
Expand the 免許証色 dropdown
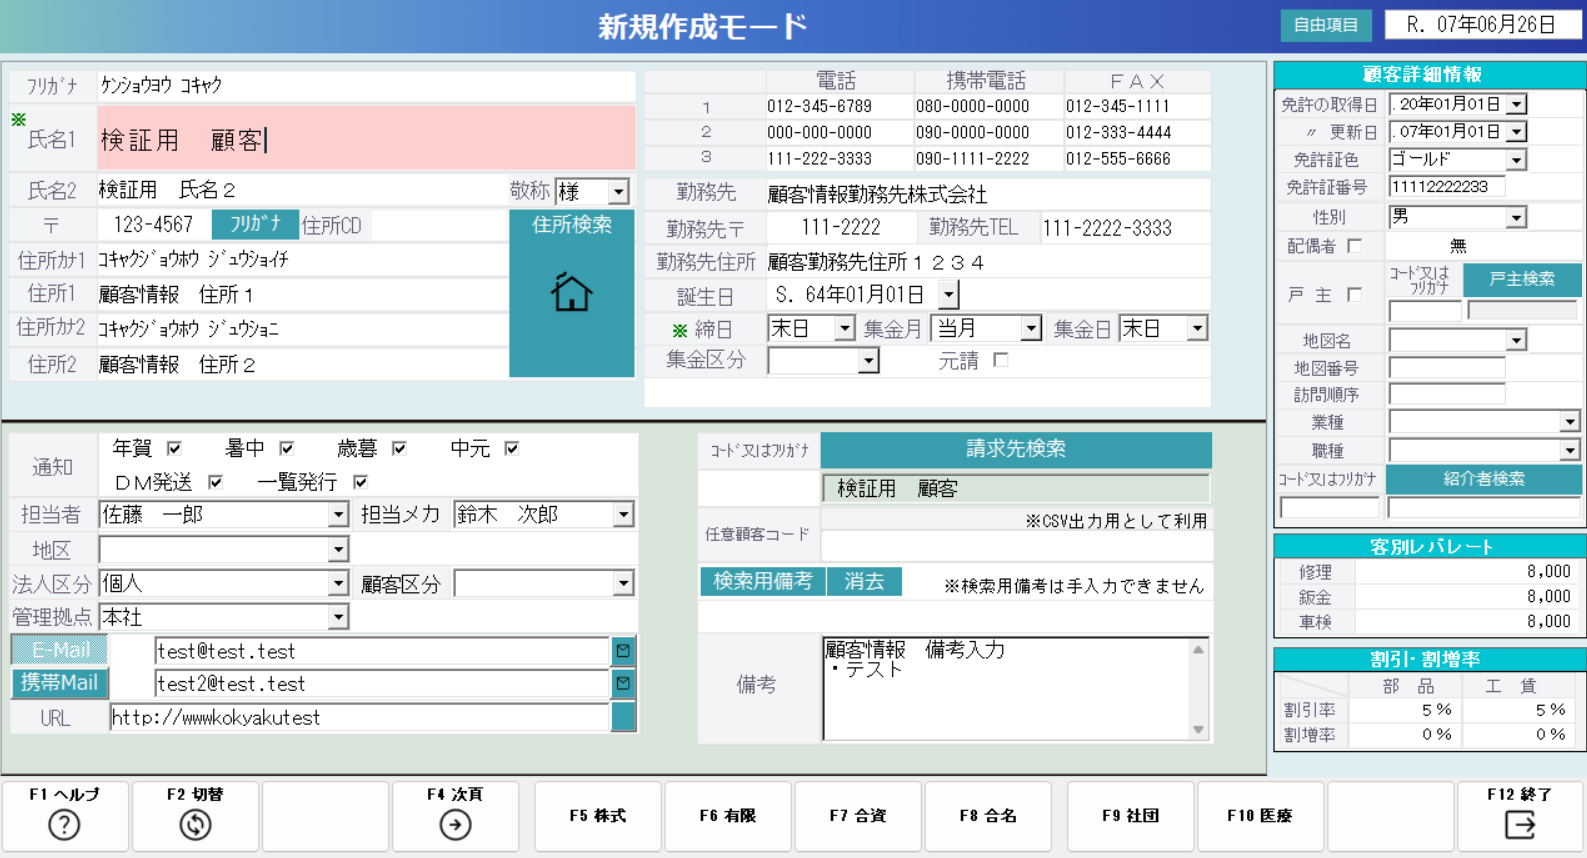(1516, 160)
